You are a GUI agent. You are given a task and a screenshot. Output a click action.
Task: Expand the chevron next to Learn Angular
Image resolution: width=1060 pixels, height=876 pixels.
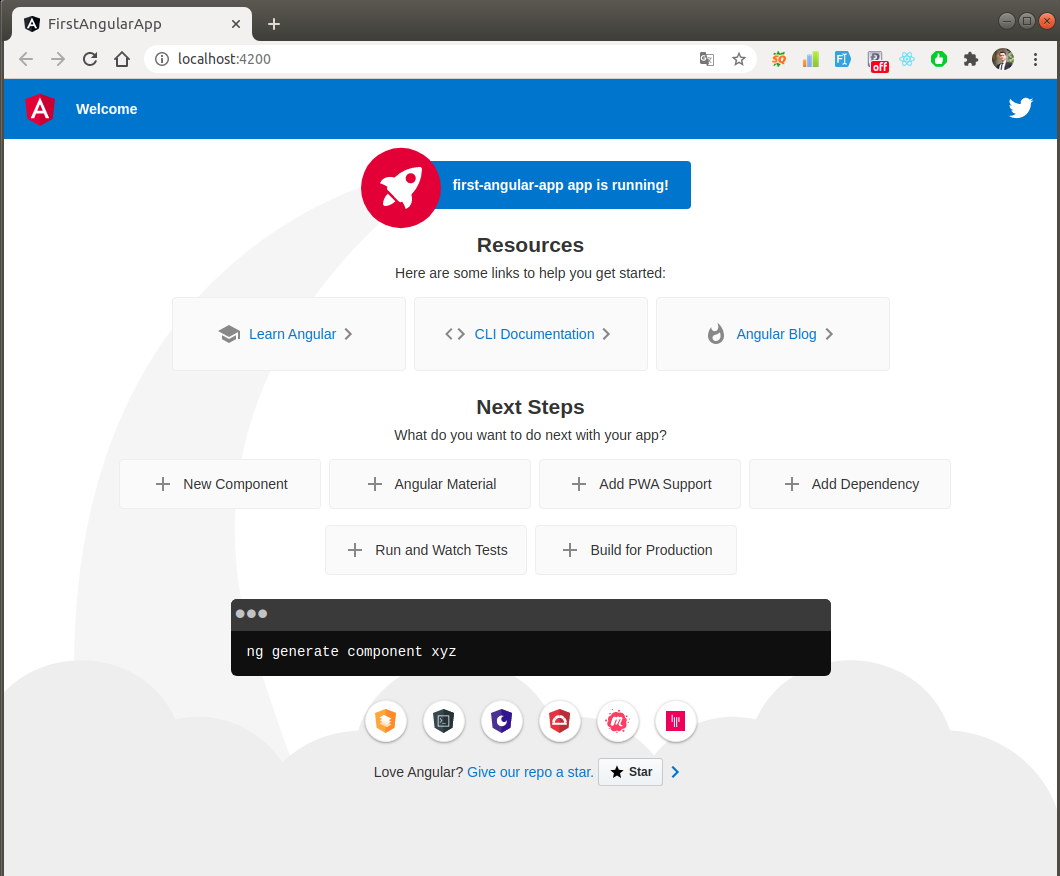coord(348,334)
